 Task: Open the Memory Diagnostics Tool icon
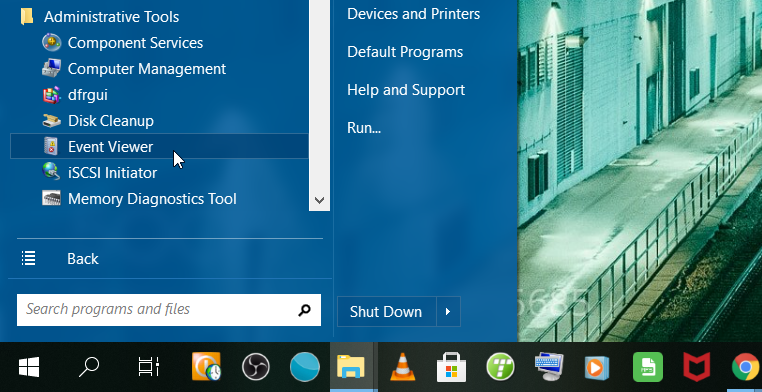point(52,199)
